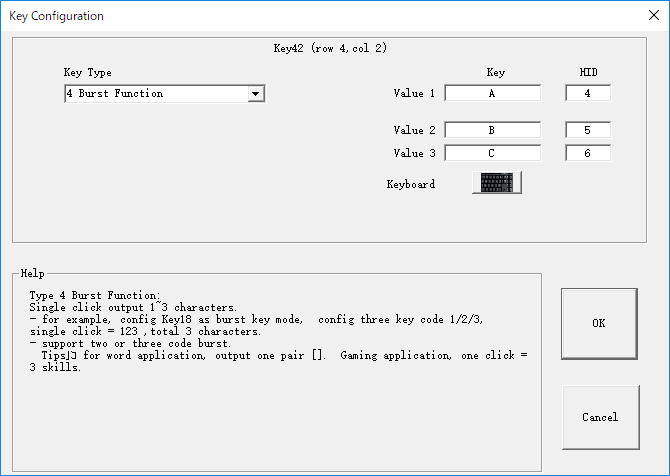Viewport: 670px width, 476px height.
Task: Click the Value 1 Key field
Action: (492, 93)
